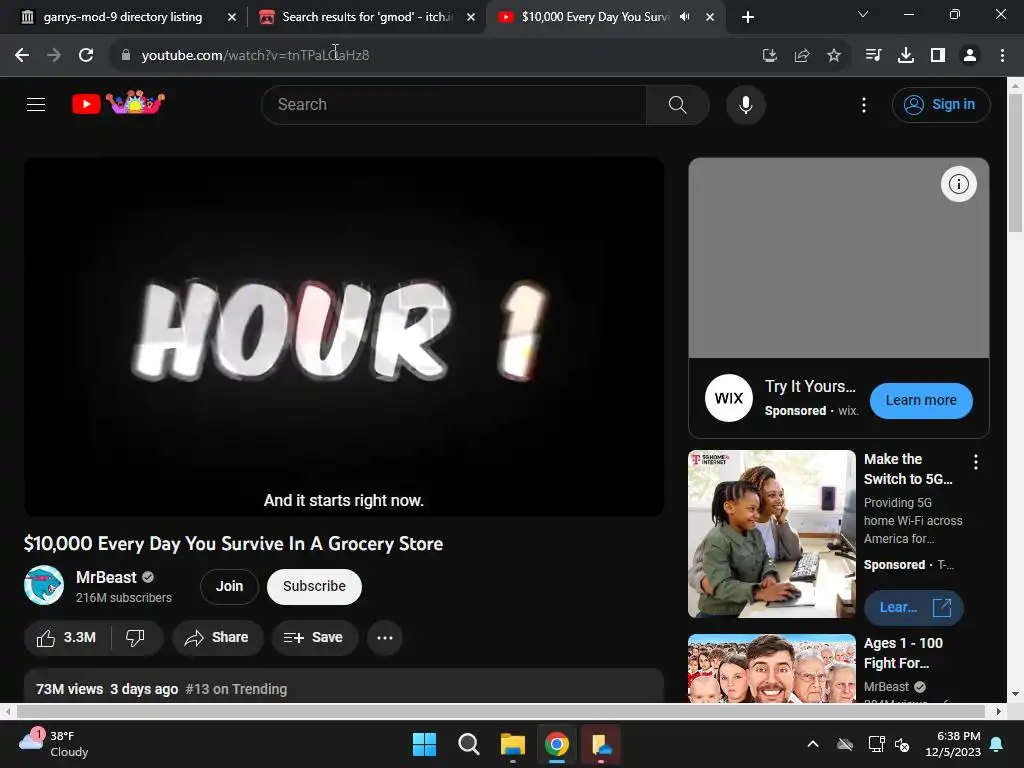Click the horizontal scrollbar at bottom

coord(501,711)
